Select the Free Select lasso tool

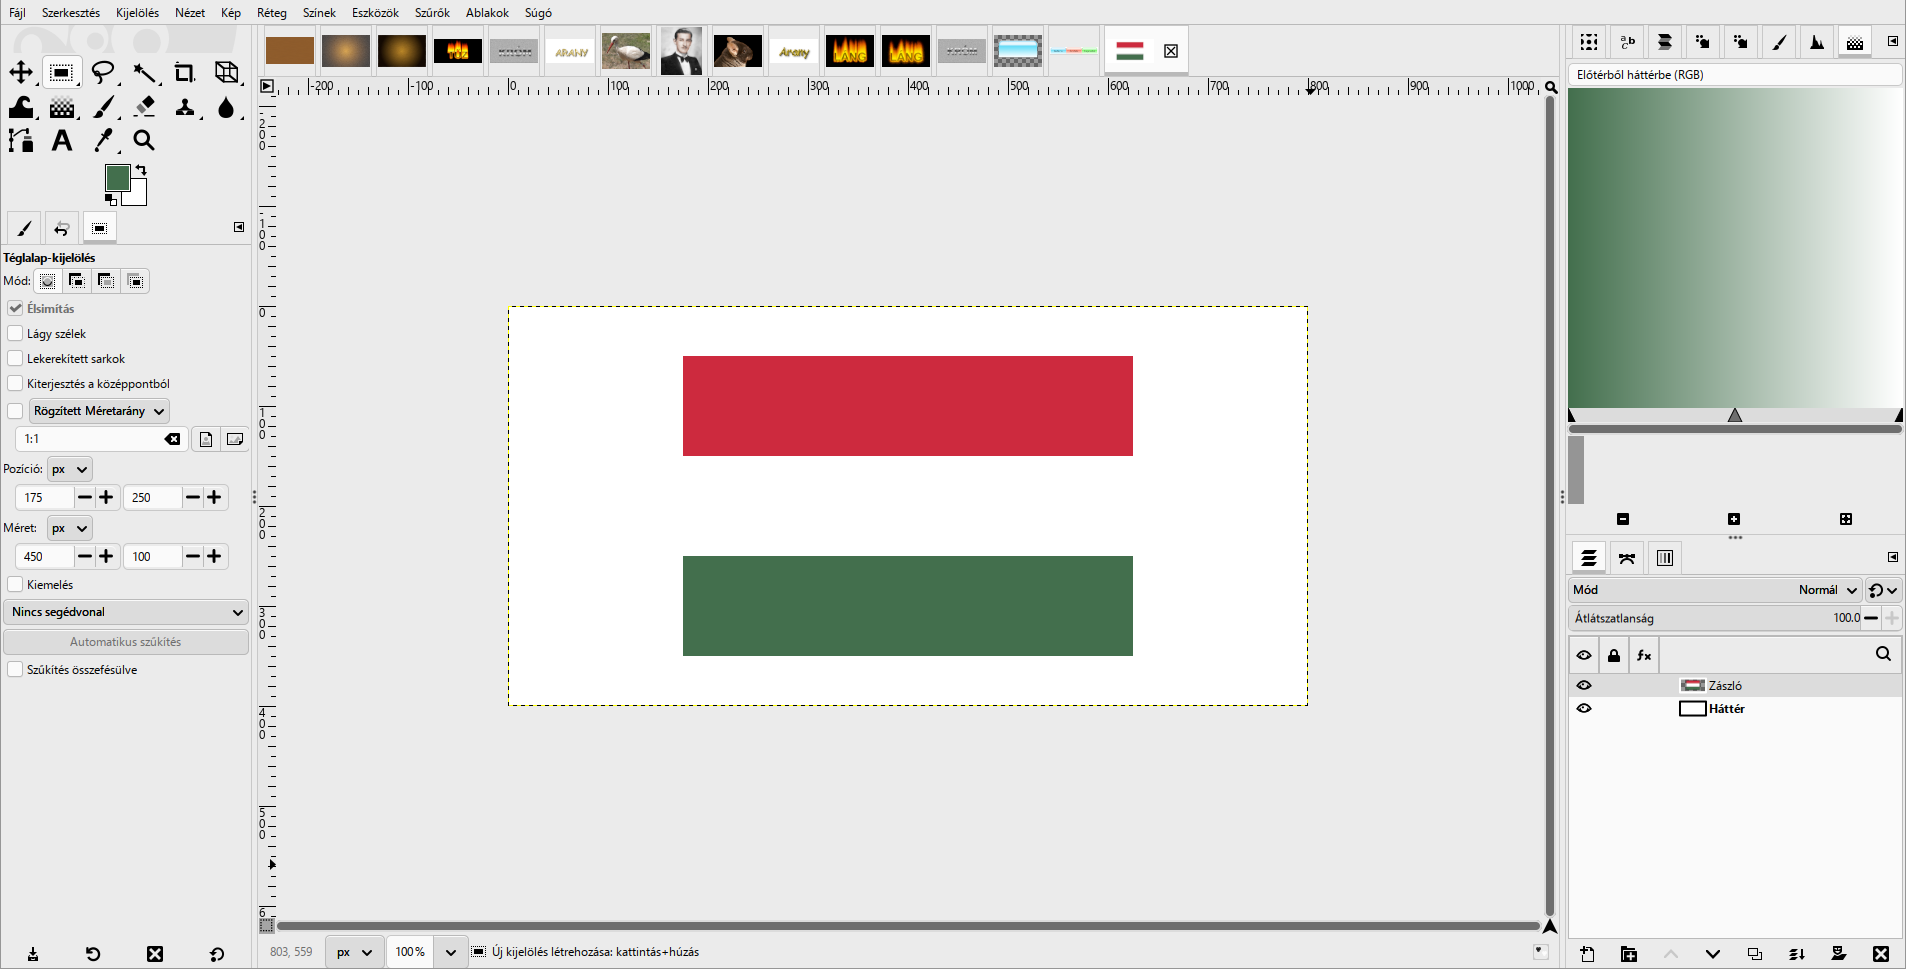point(103,73)
